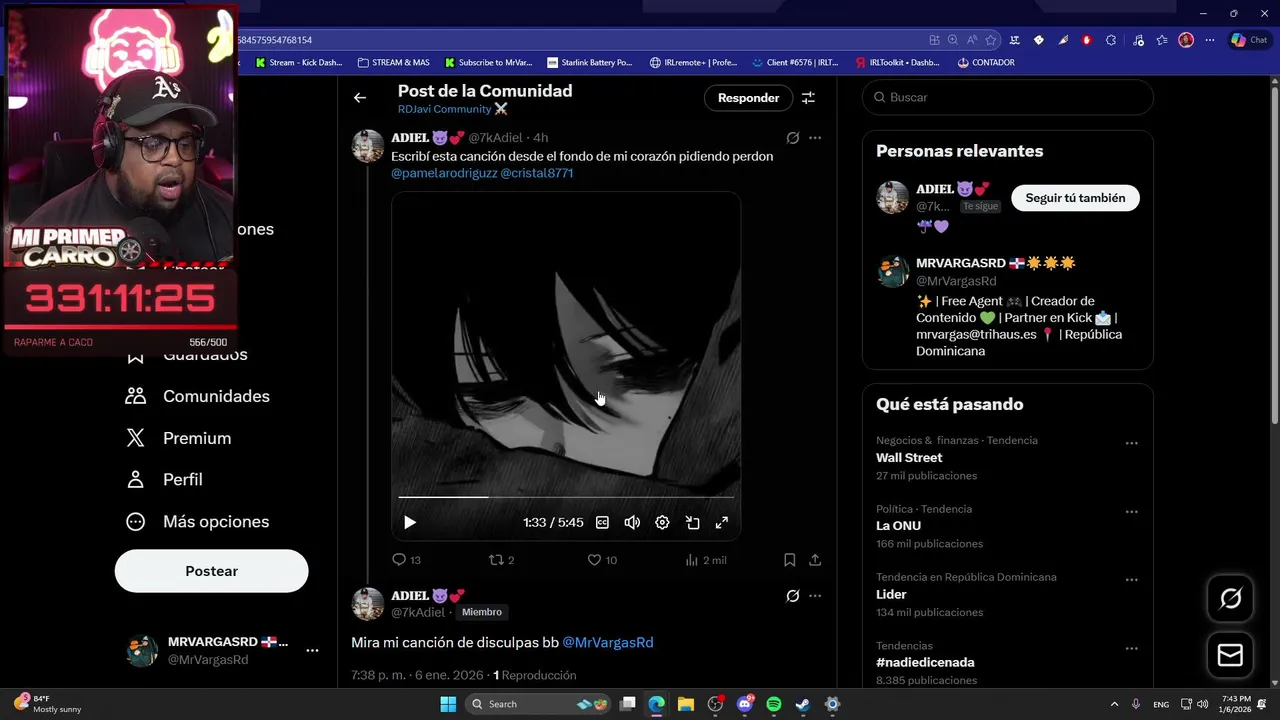Open the floating Grok button at right

[1230, 598]
